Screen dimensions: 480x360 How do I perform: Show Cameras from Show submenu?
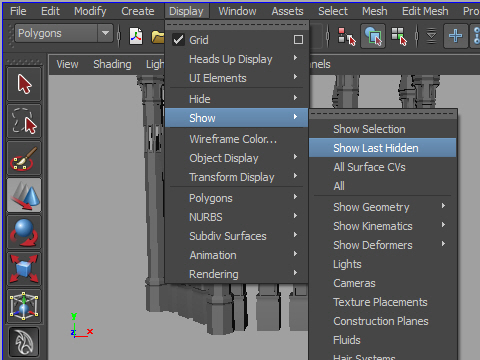(x=383, y=283)
